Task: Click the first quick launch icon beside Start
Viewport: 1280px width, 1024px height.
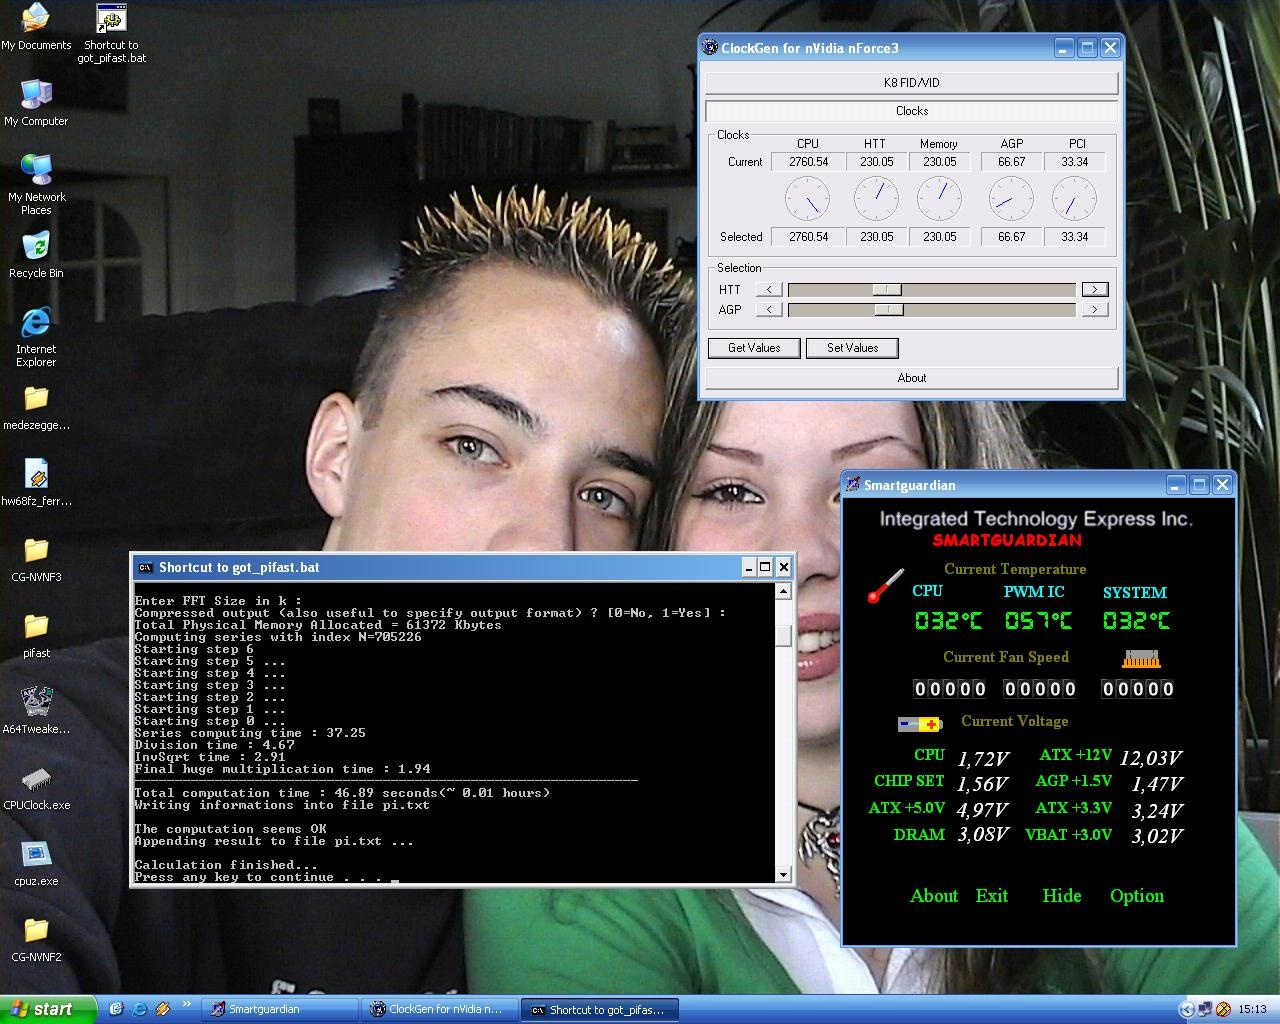Action: pyautogui.click(x=116, y=1010)
